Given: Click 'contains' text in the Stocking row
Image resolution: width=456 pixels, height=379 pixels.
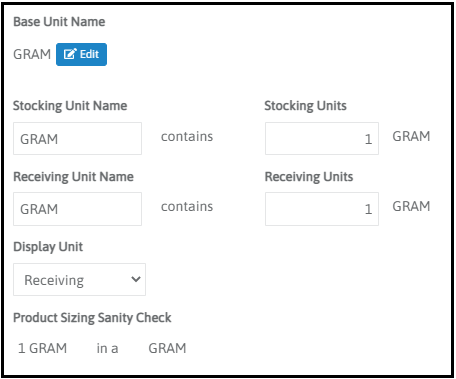Looking at the screenshot, I should point(187,137).
